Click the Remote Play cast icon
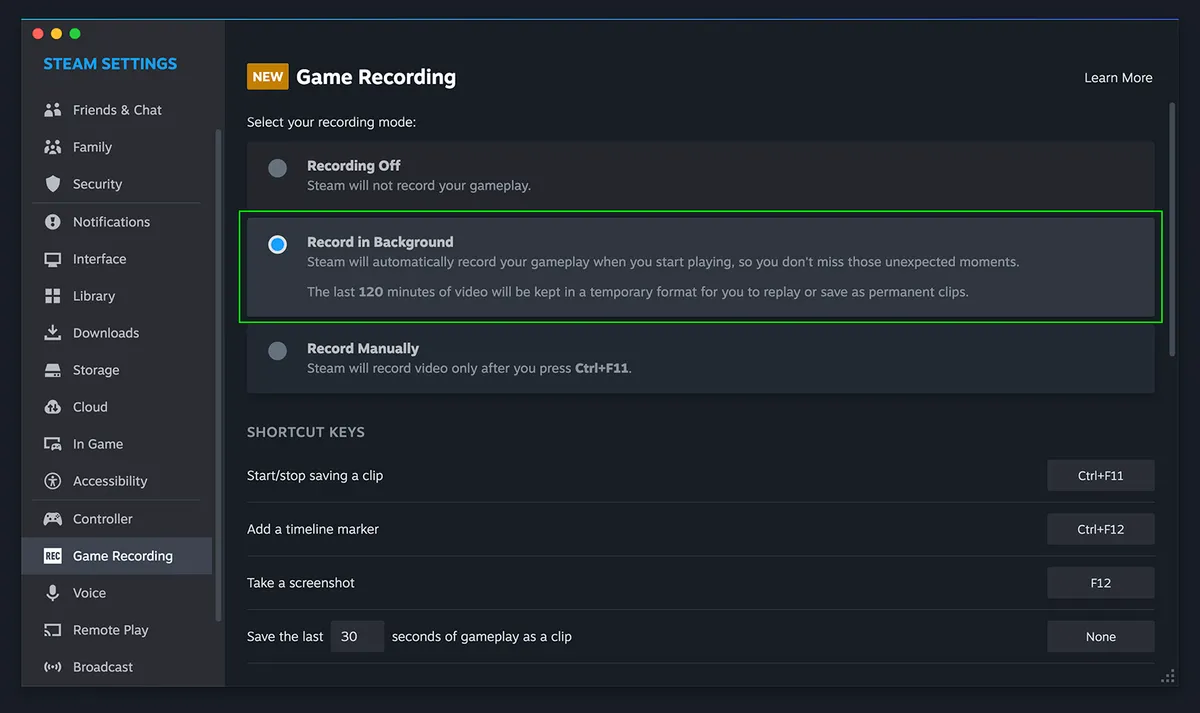1200x713 pixels. [53, 630]
